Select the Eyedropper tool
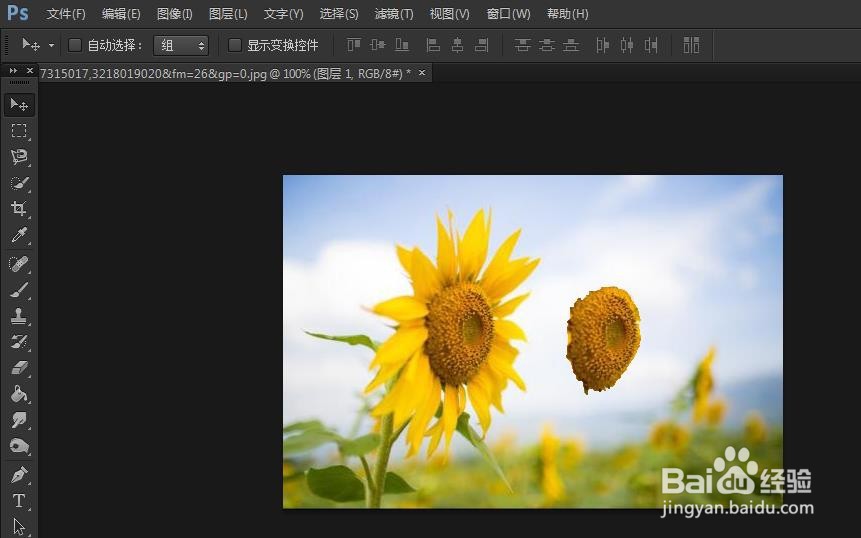The height and width of the screenshot is (538, 861). point(19,235)
